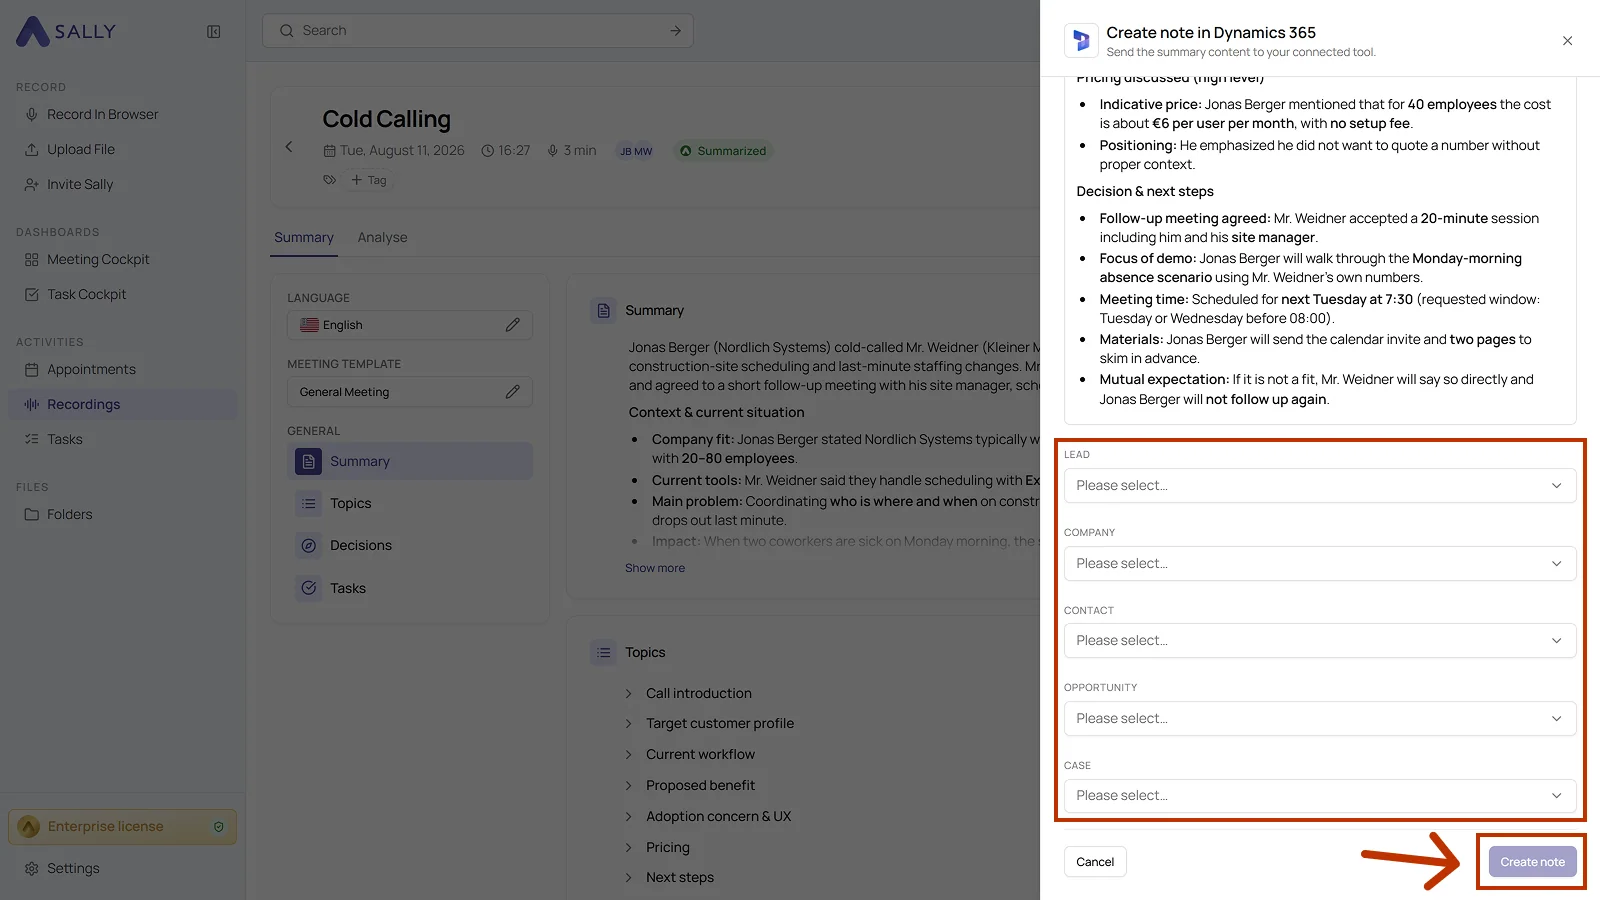Click the Enterprise license shield icon
The width and height of the screenshot is (1600, 900).
tap(219, 827)
